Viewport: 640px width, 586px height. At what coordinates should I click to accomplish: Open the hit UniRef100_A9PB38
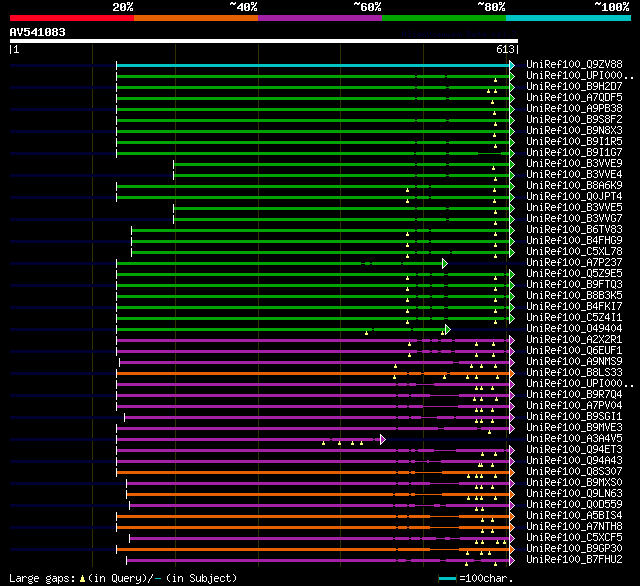pos(574,109)
